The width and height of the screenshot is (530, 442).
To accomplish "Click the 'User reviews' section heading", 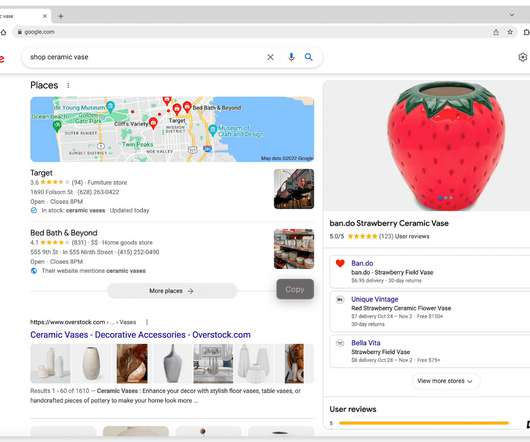I will (353, 409).
